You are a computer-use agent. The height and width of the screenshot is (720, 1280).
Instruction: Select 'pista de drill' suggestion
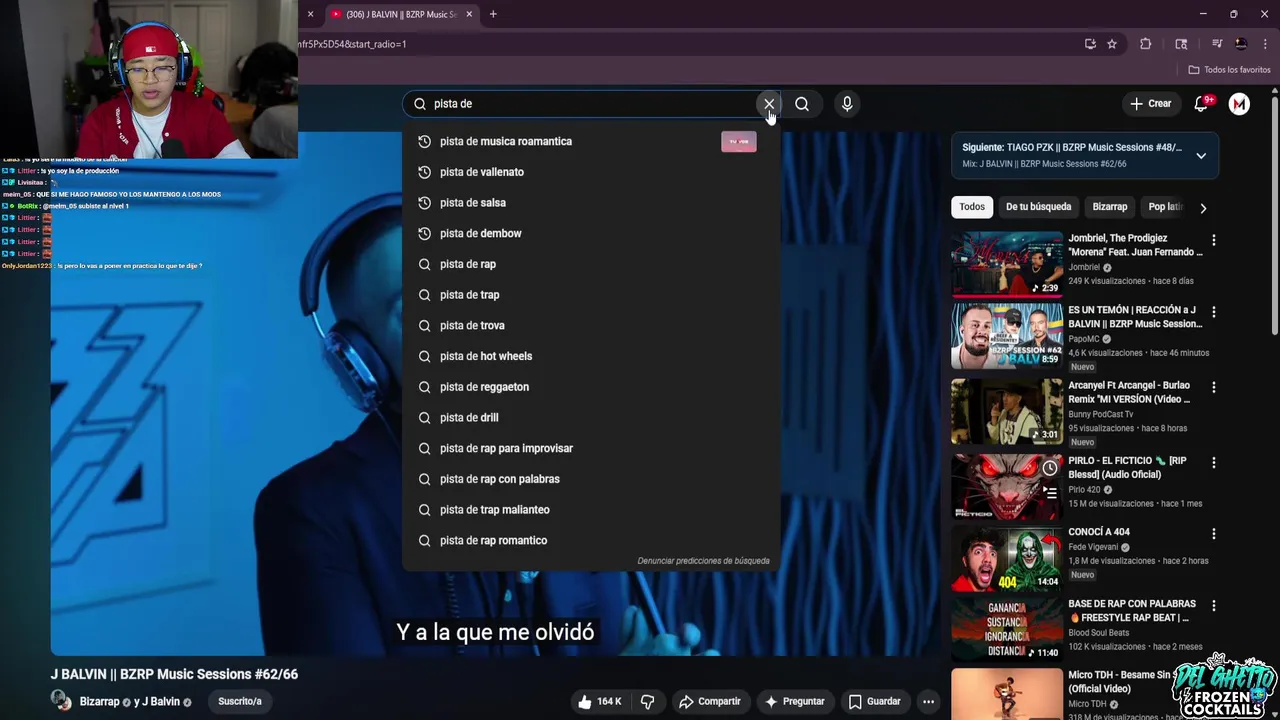click(591, 417)
